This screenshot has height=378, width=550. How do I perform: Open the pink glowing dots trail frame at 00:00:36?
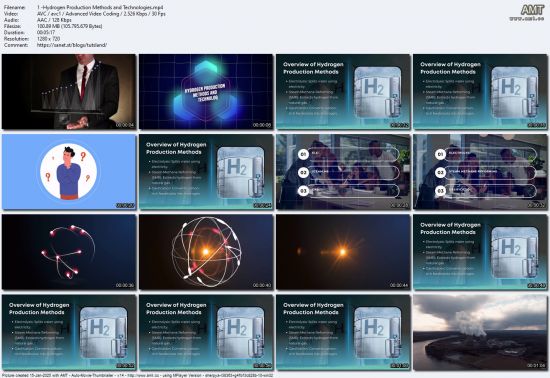(69, 252)
